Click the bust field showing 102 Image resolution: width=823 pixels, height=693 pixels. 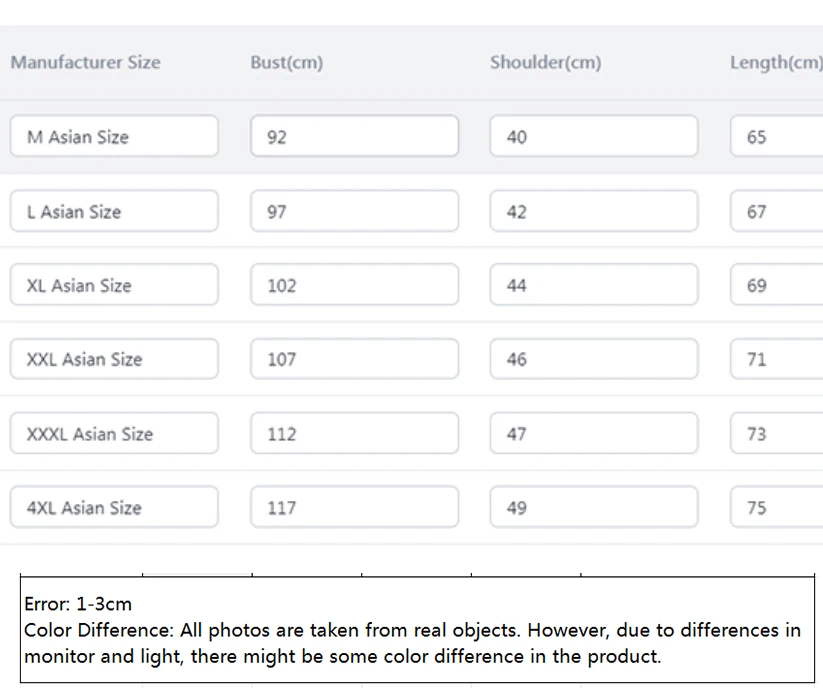coord(354,285)
